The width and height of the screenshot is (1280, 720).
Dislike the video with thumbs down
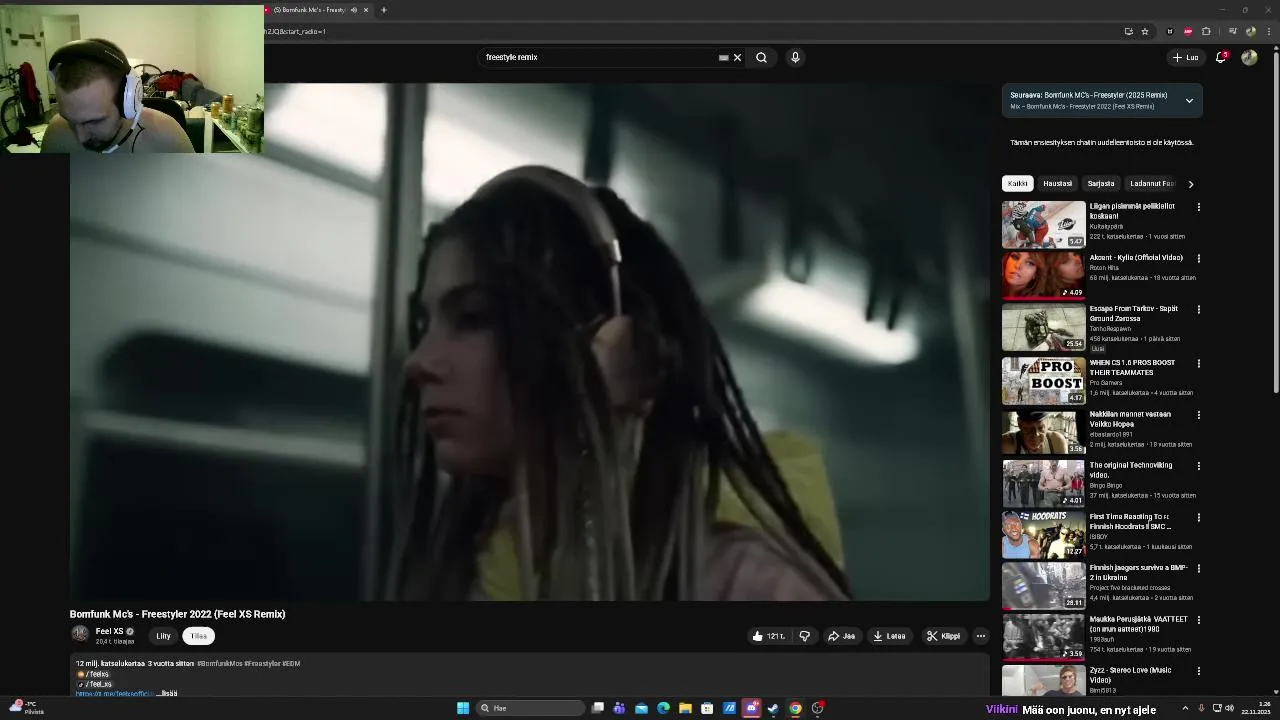click(804, 636)
